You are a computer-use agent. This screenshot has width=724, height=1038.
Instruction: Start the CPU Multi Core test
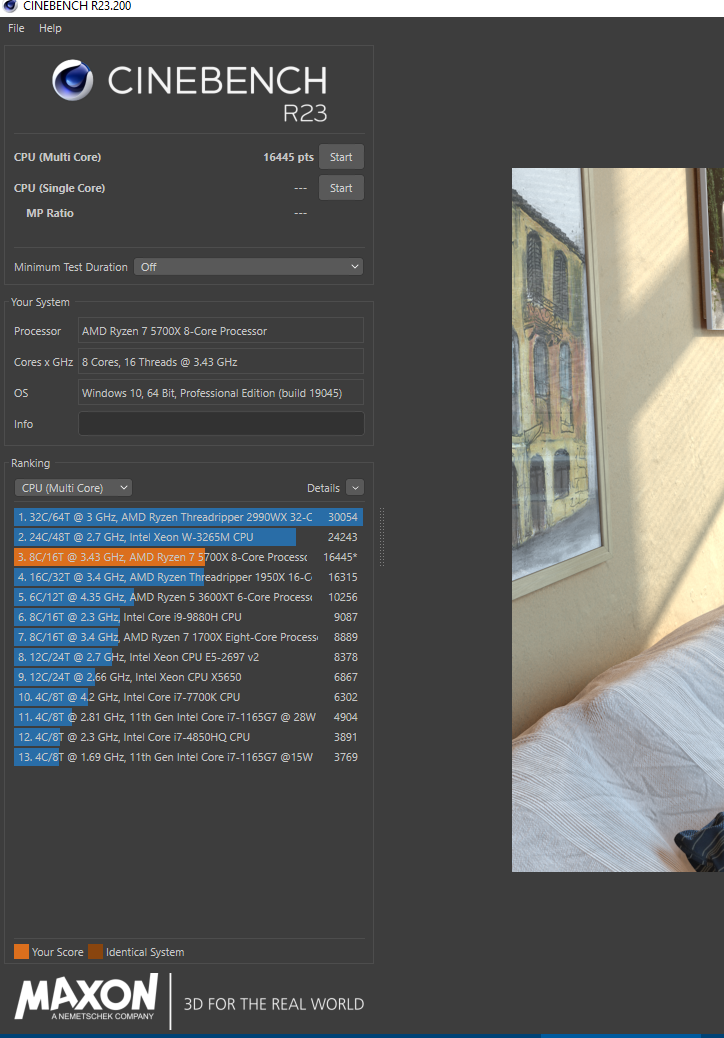tap(341, 157)
